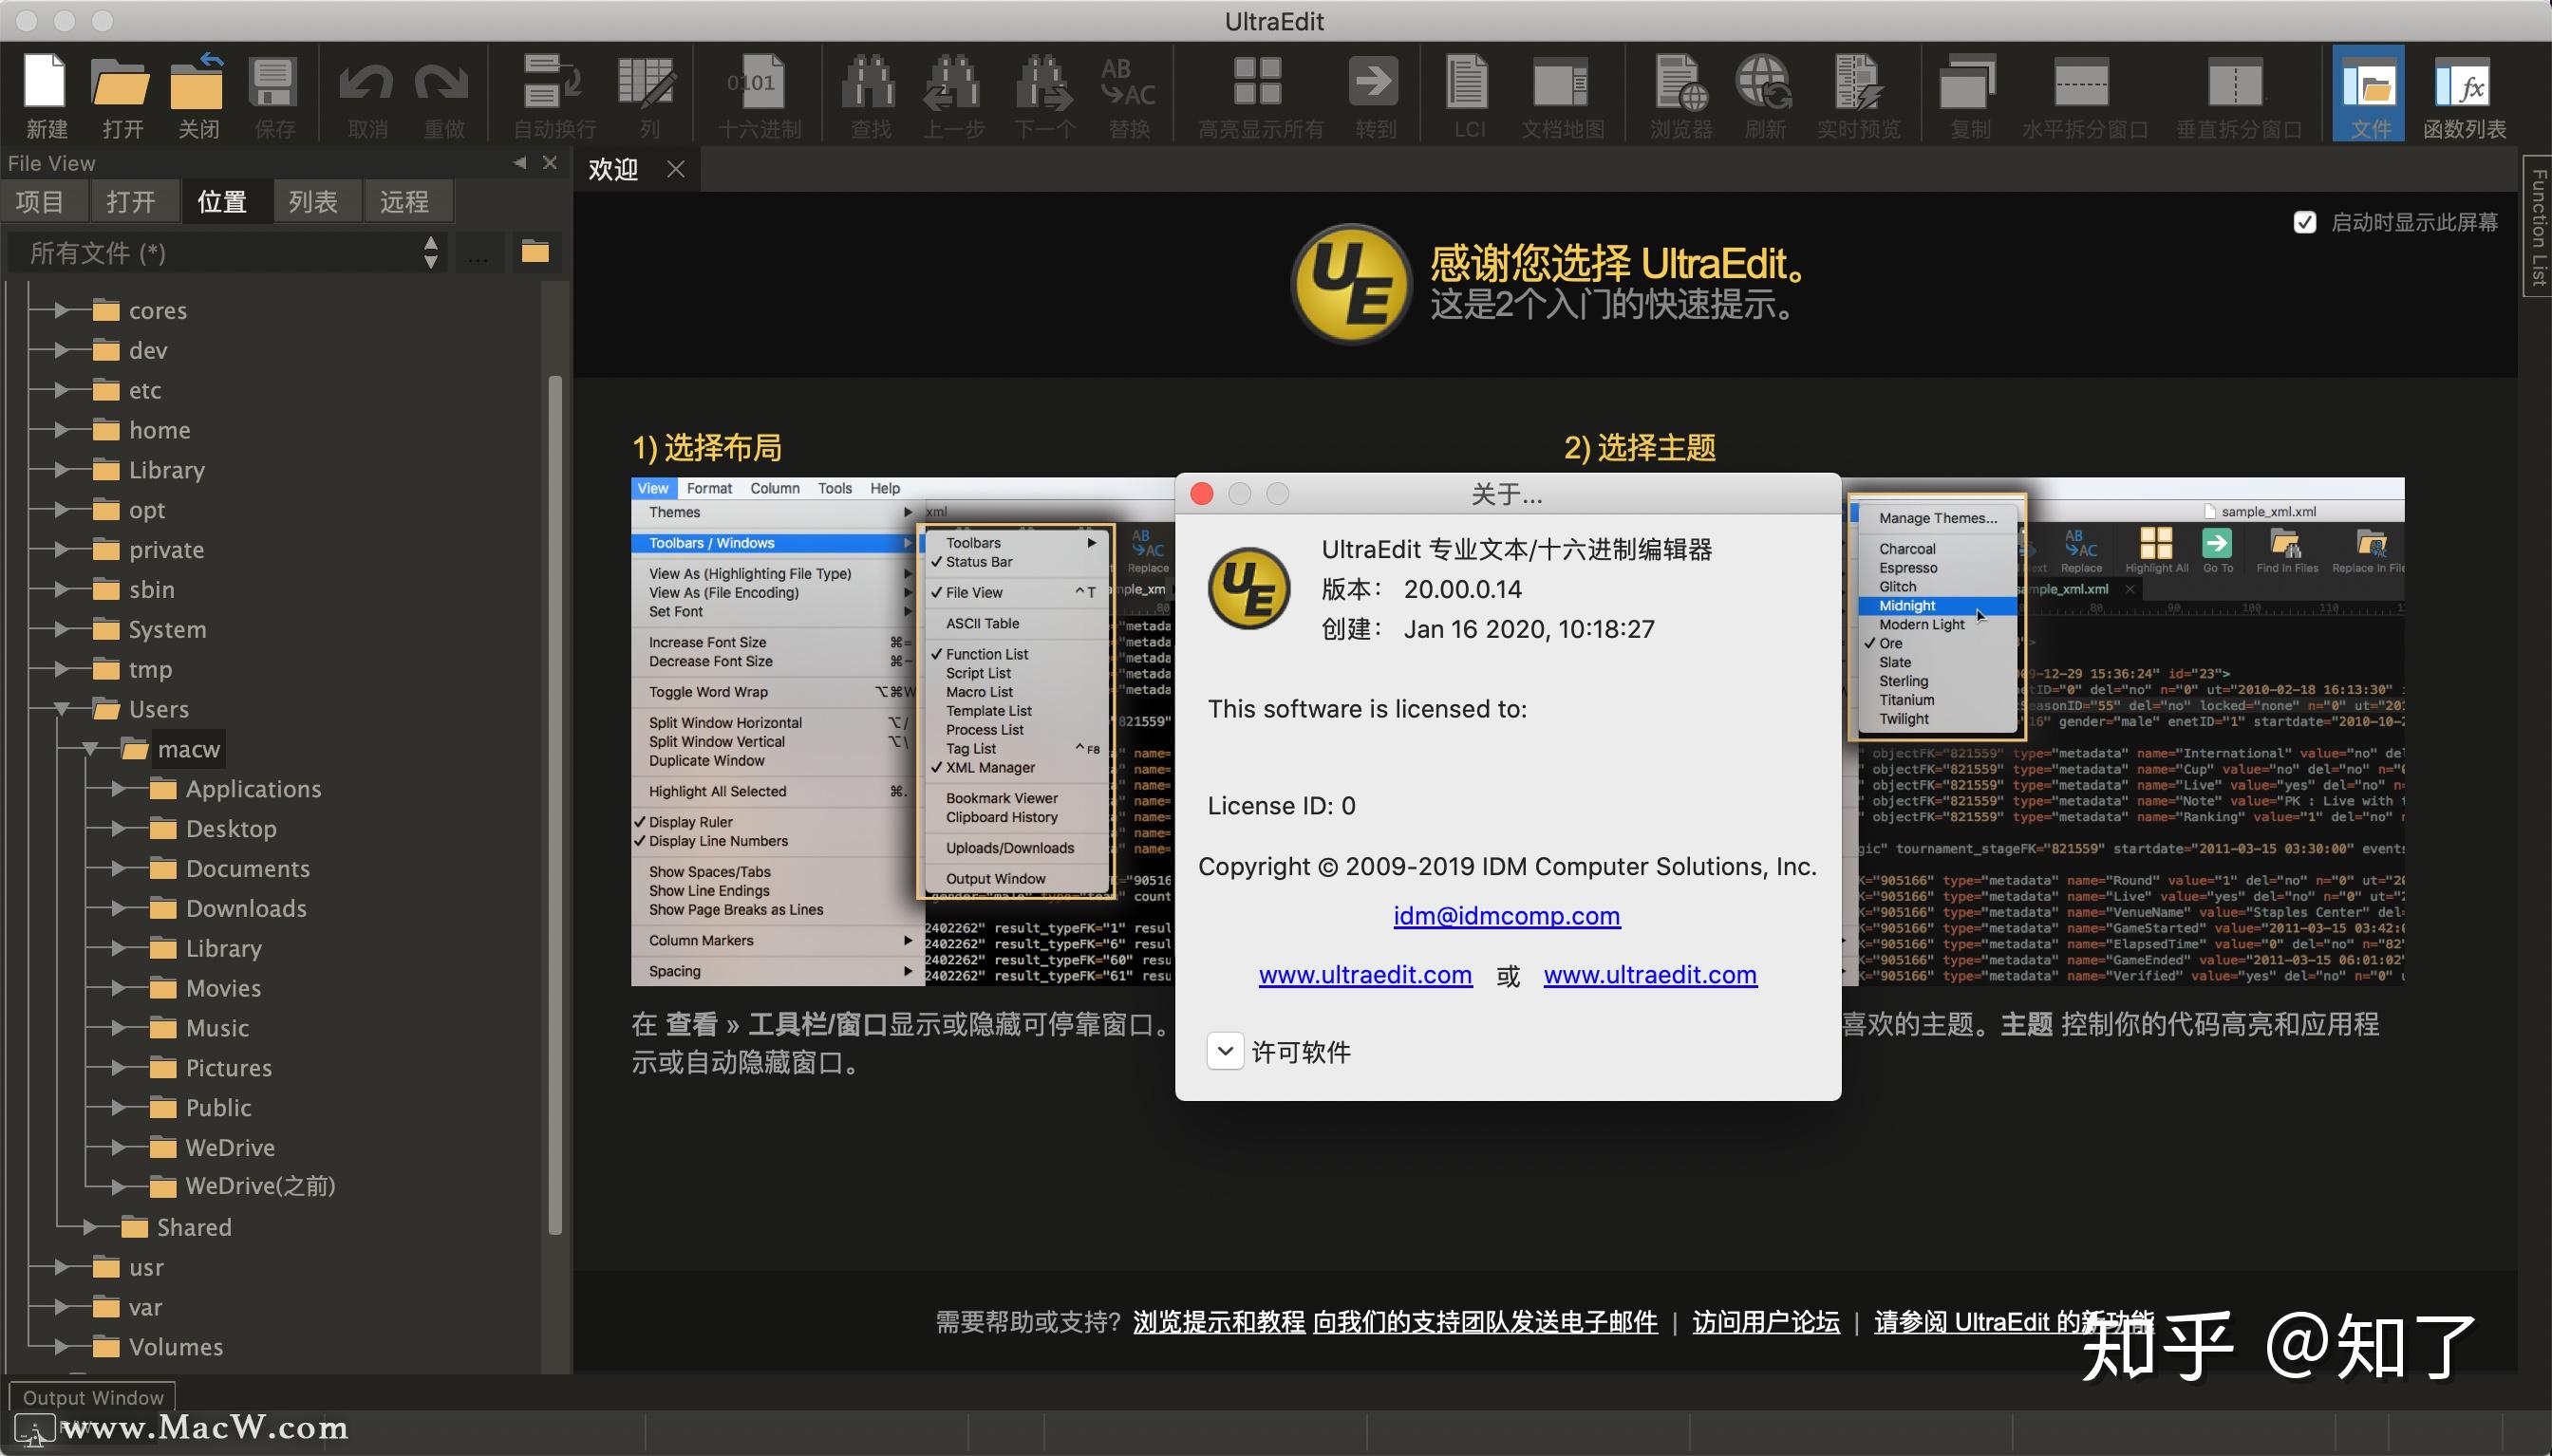The width and height of the screenshot is (2552, 1456).
Task: Open the function list panel
Action: [x=2470, y=95]
